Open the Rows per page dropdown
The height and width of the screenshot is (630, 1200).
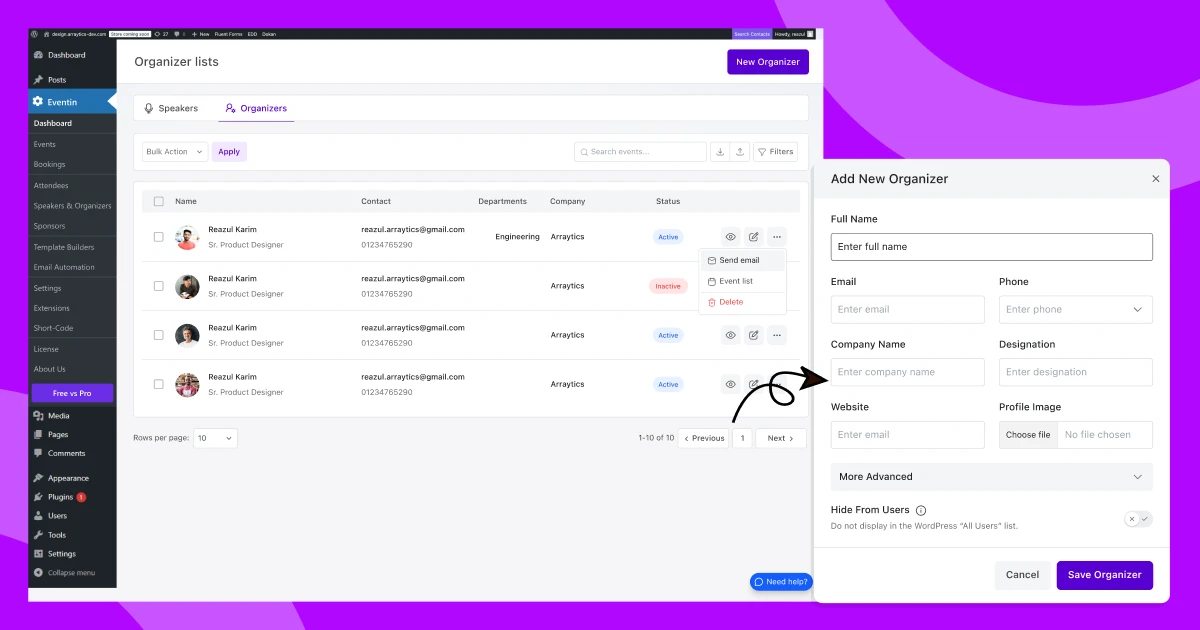tap(215, 438)
